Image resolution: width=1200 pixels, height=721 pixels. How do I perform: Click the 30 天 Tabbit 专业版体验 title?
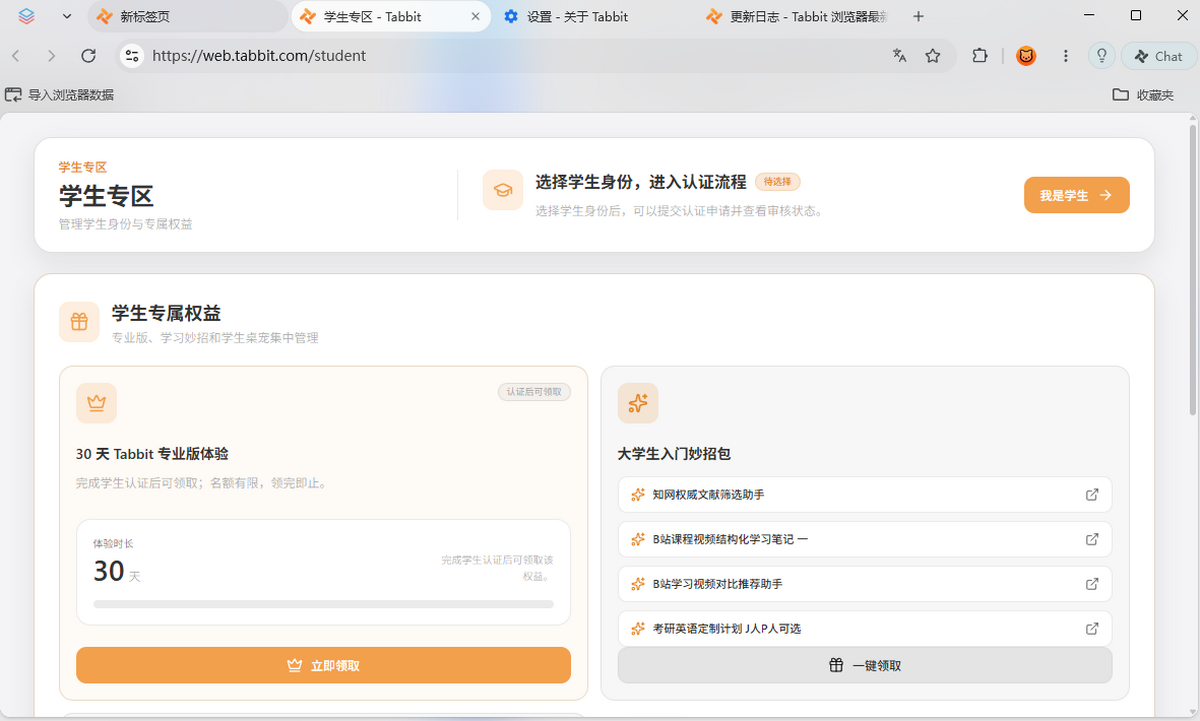point(152,454)
